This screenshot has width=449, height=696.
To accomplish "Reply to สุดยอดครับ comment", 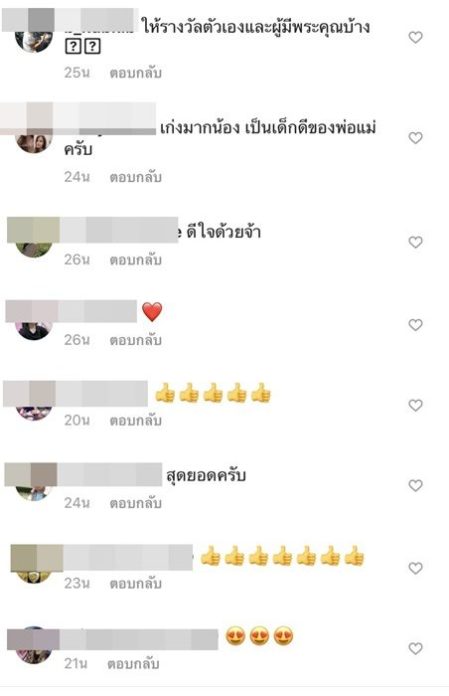I will click(x=135, y=503).
